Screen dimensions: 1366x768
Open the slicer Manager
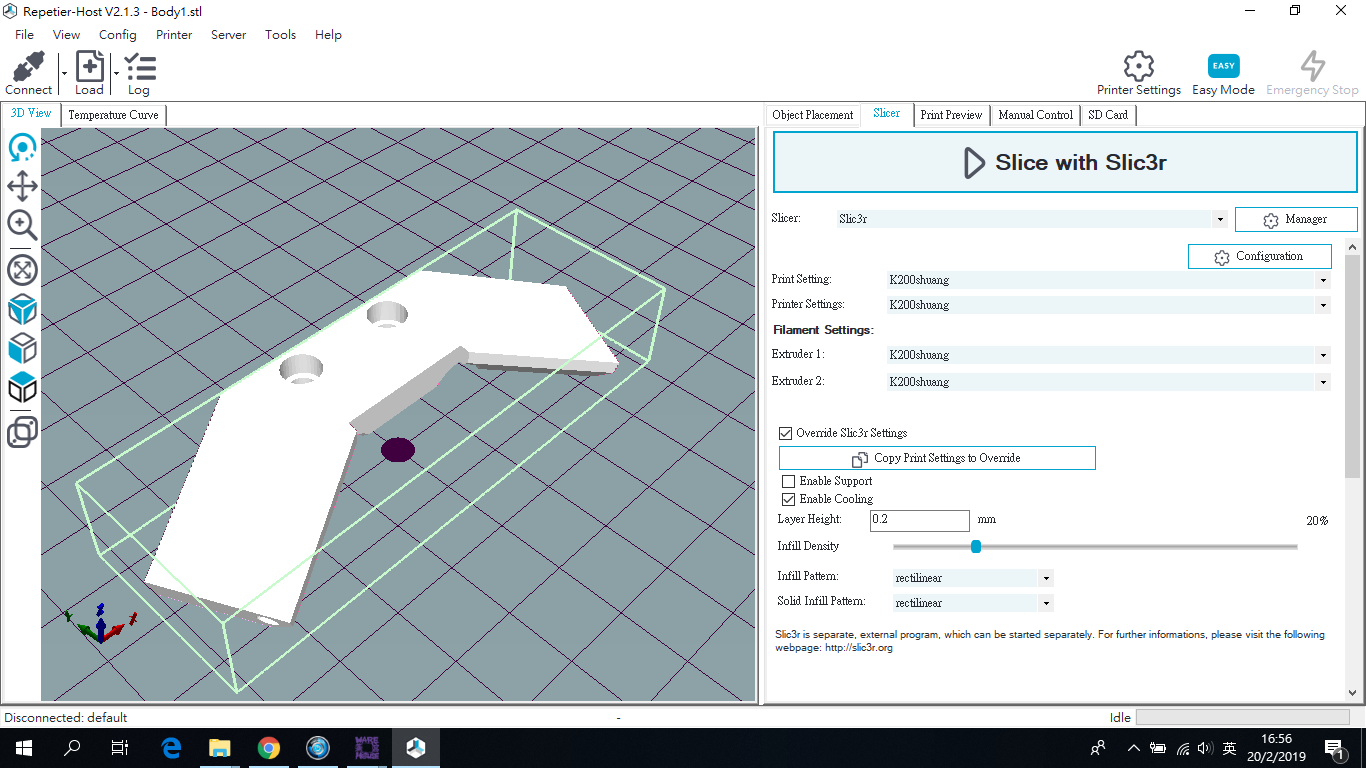[1296, 219]
